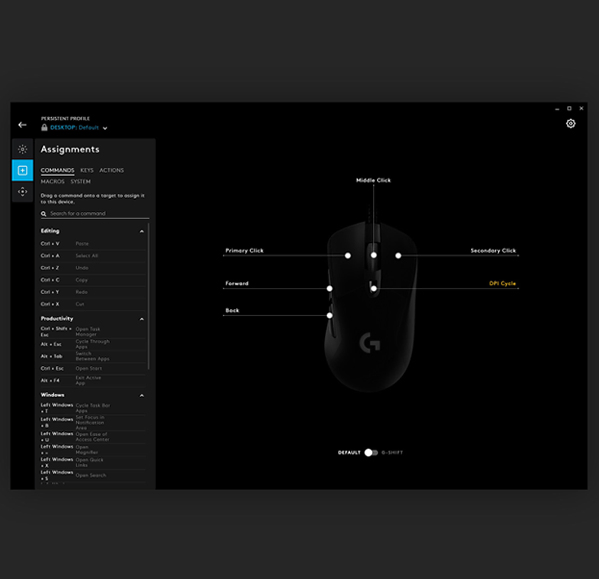Click the Search for a command field
This screenshot has height=579, width=599.
point(95,213)
